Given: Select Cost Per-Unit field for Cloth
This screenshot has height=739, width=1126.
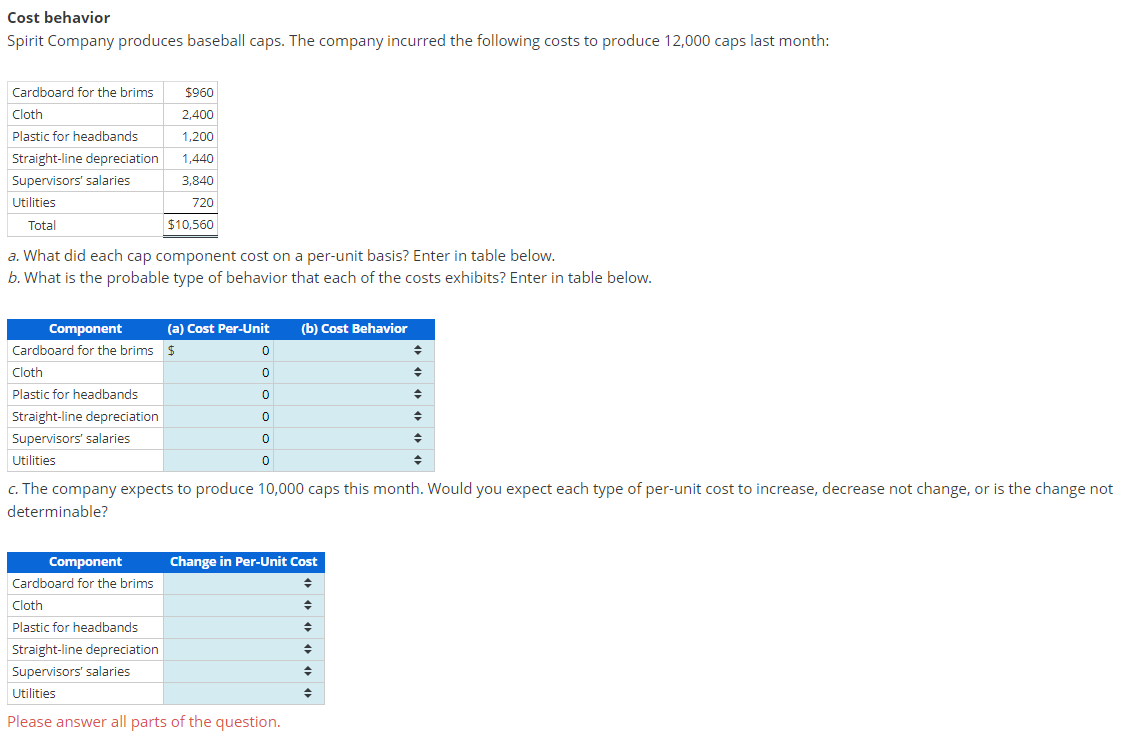Looking at the screenshot, I should pos(218,373).
